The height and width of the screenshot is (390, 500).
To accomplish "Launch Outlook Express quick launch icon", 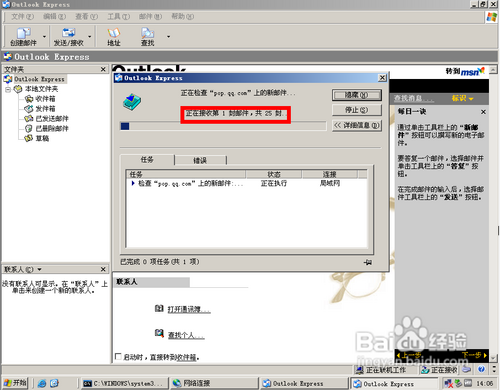I will [x=54, y=383].
